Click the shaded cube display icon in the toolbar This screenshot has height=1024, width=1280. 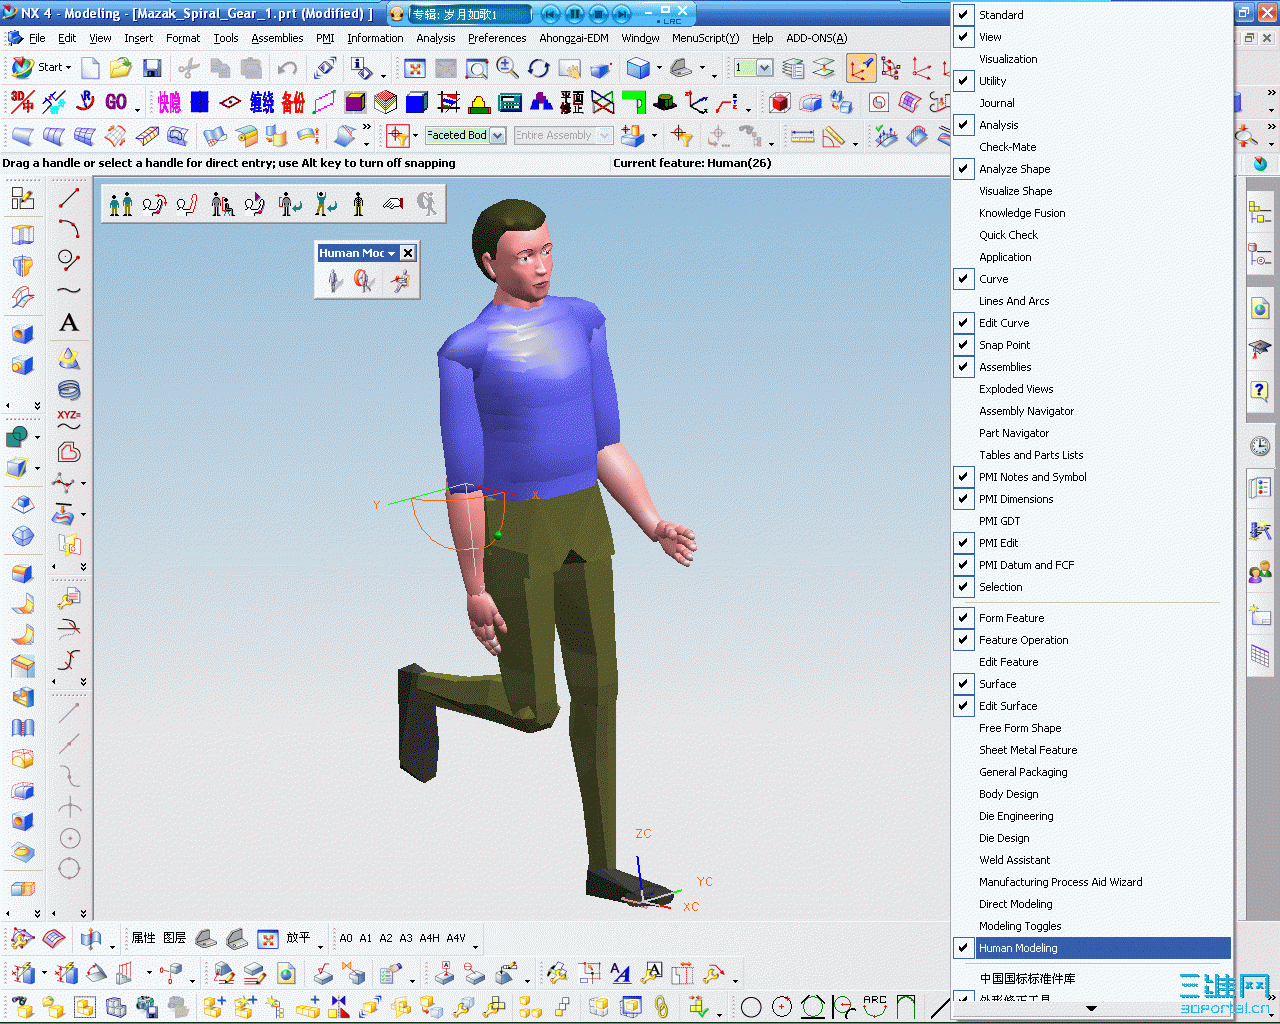pyautogui.click(x=637, y=67)
